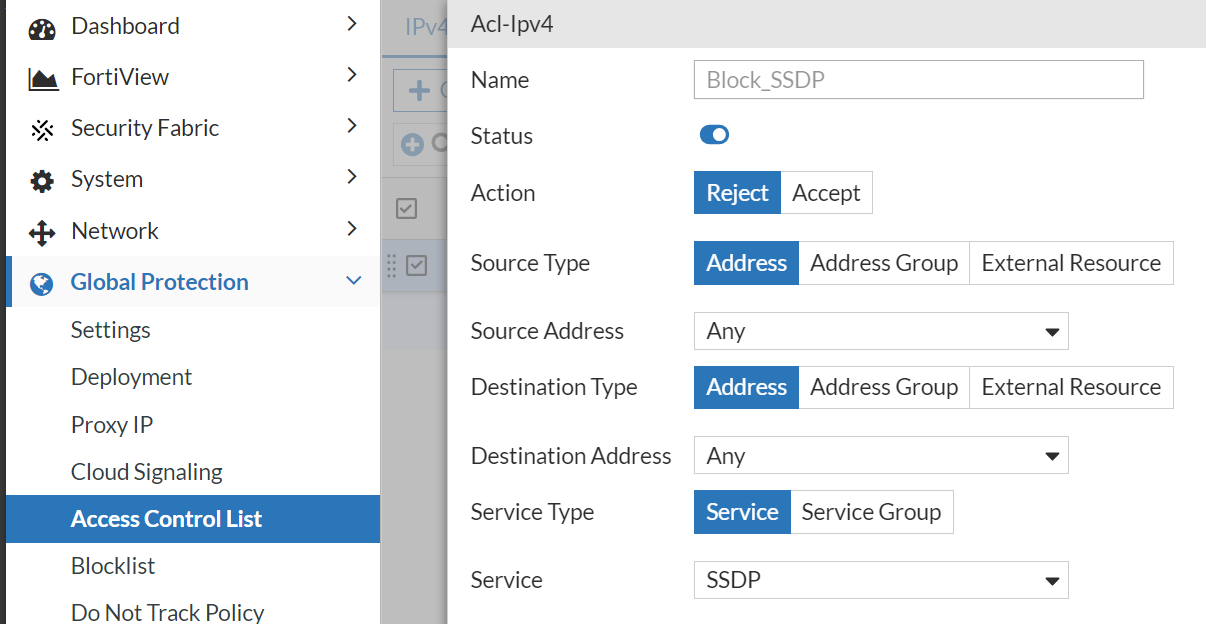Choose External Resource as Destination Type
This screenshot has width=1206, height=624.
[1071, 387]
